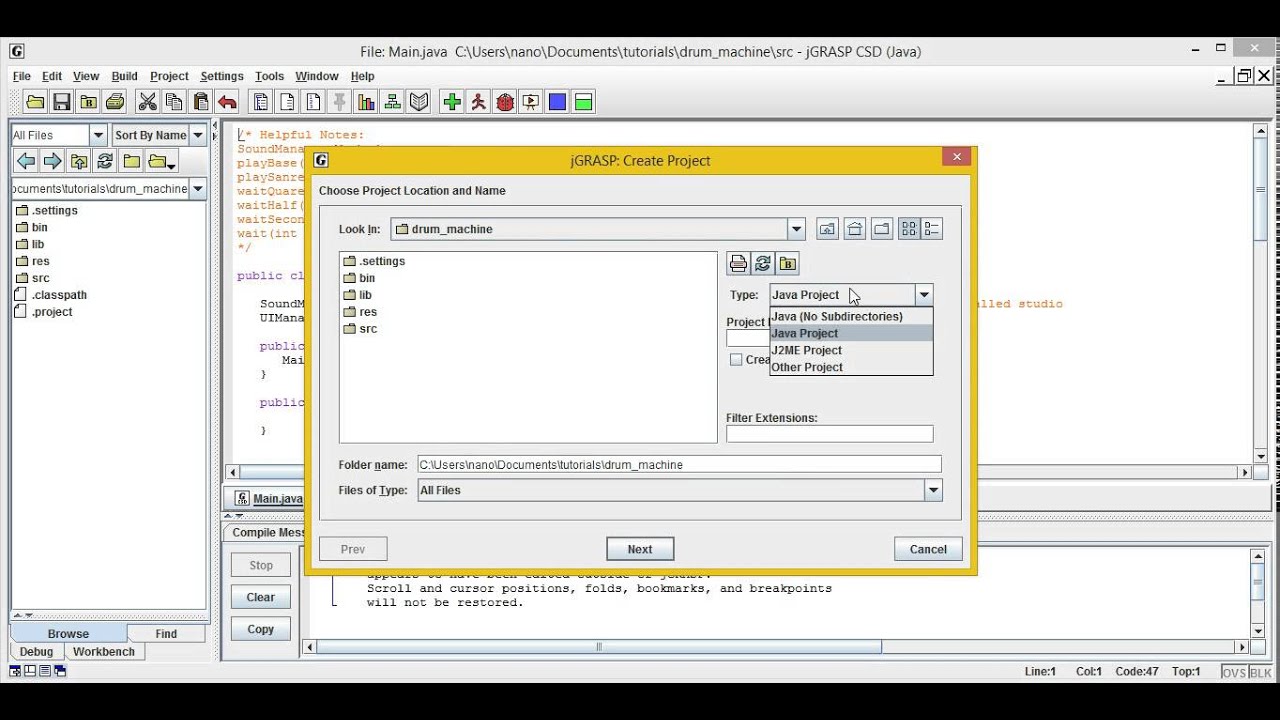Switch dialog to Details view icon

(x=932, y=229)
